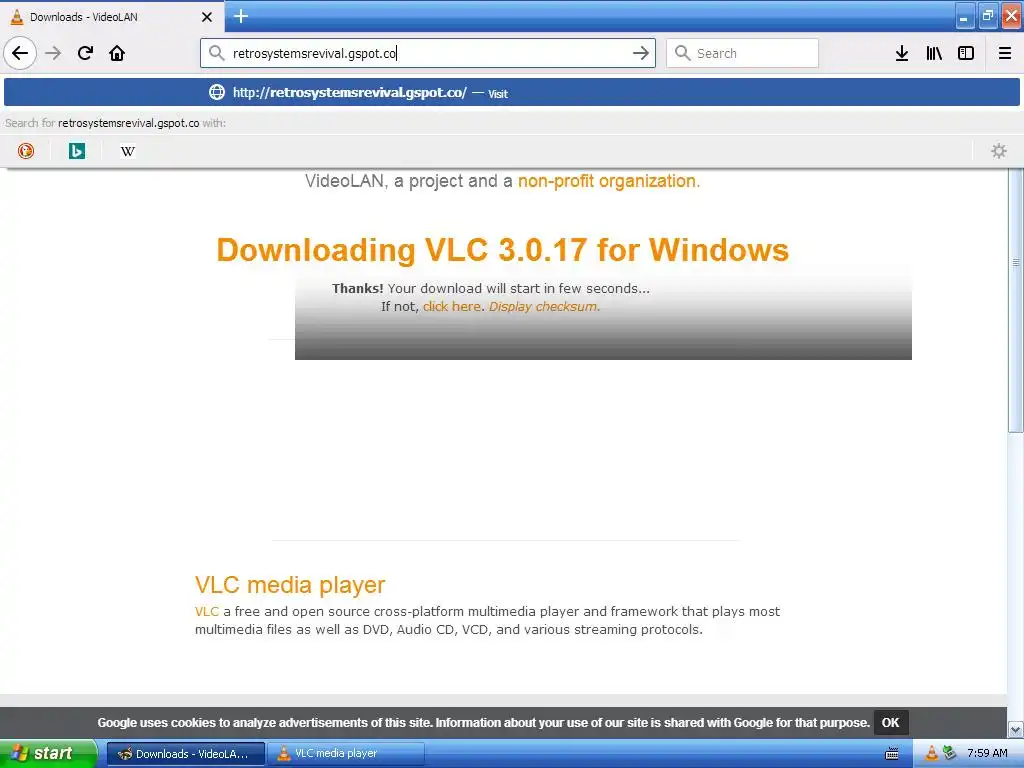Search with Wikipedia one-off engine
The width and height of the screenshot is (1024, 768).
click(128, 151)
